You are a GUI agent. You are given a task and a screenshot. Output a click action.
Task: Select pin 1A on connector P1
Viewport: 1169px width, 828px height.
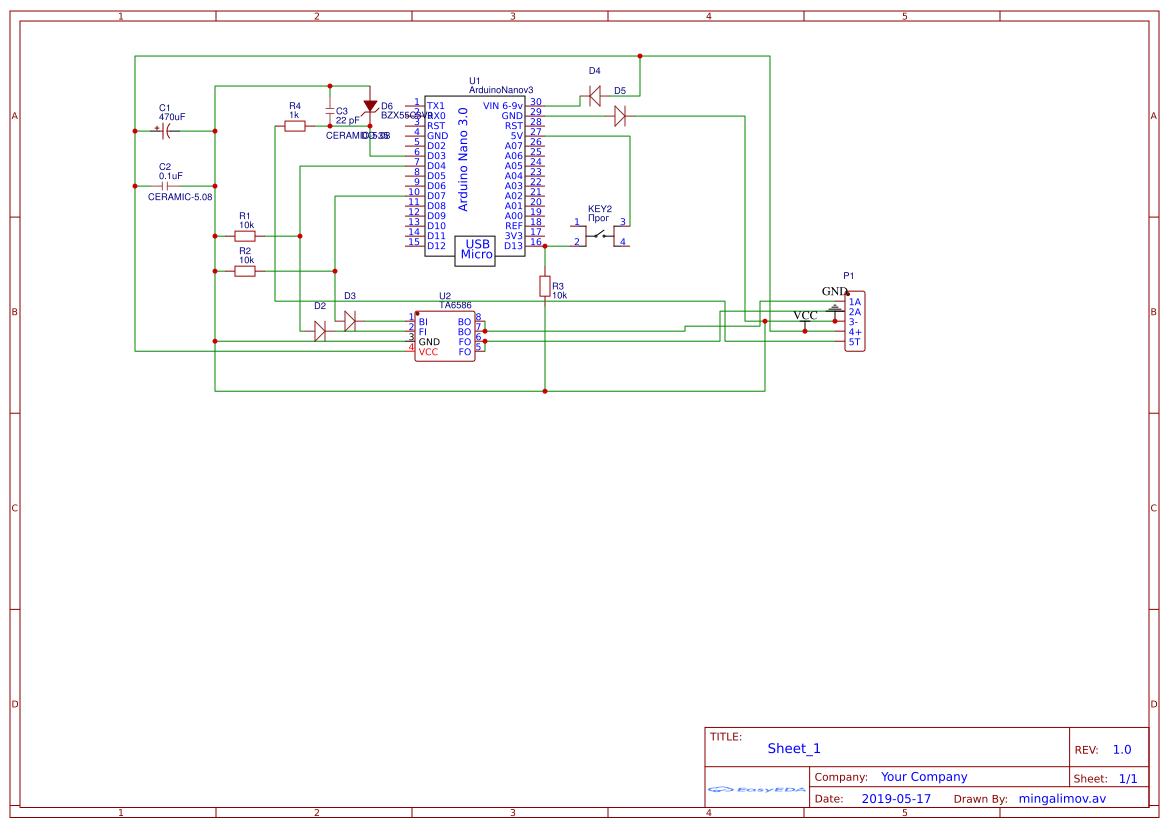tap(854, 302)
